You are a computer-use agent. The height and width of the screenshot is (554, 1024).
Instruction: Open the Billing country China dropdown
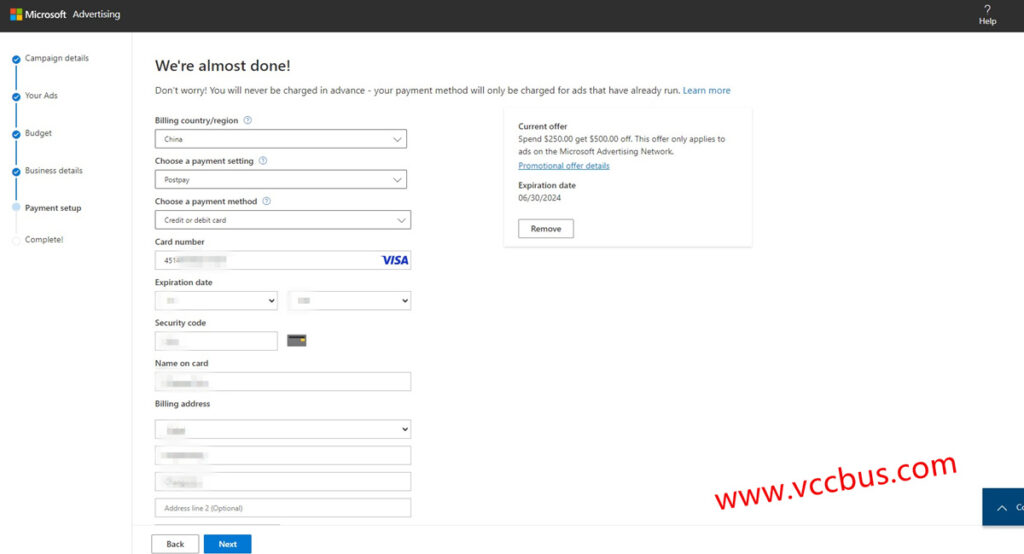pyautogui.click(x=282, y=139)
